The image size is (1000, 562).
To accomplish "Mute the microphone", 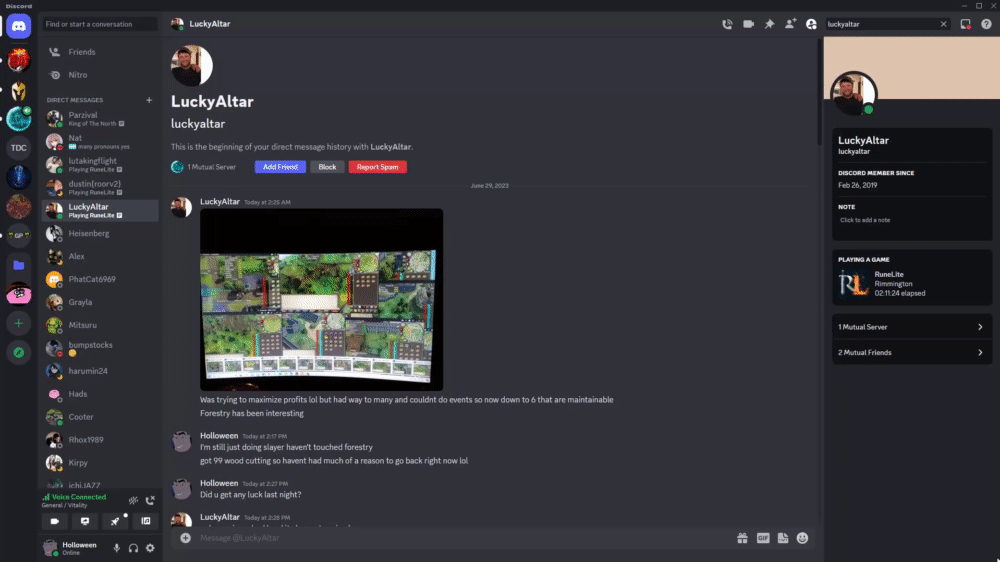I will (117, 548).
